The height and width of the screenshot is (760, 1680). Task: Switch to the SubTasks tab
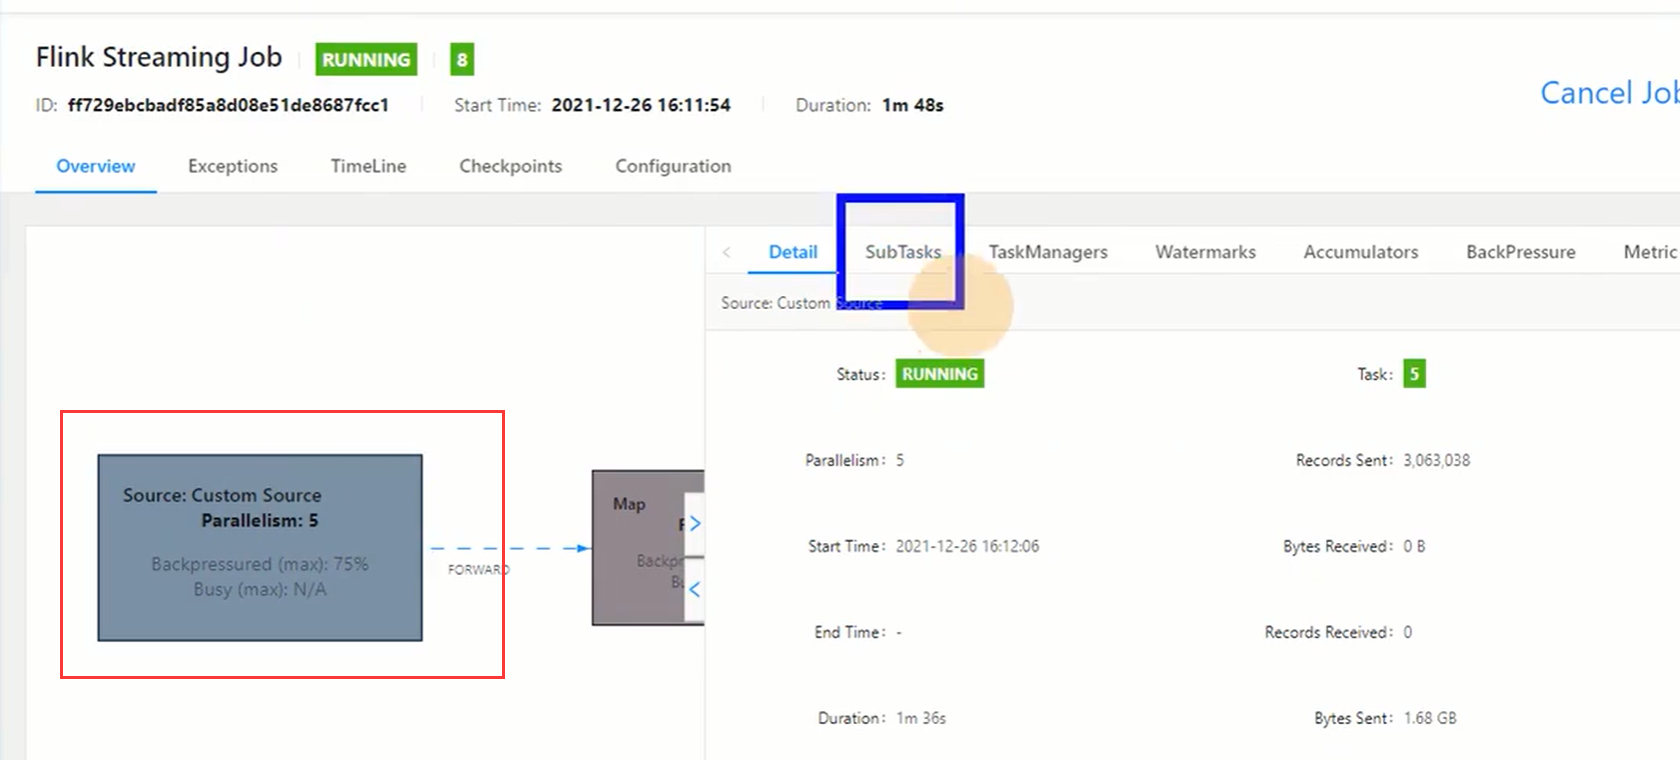[903, 252]
